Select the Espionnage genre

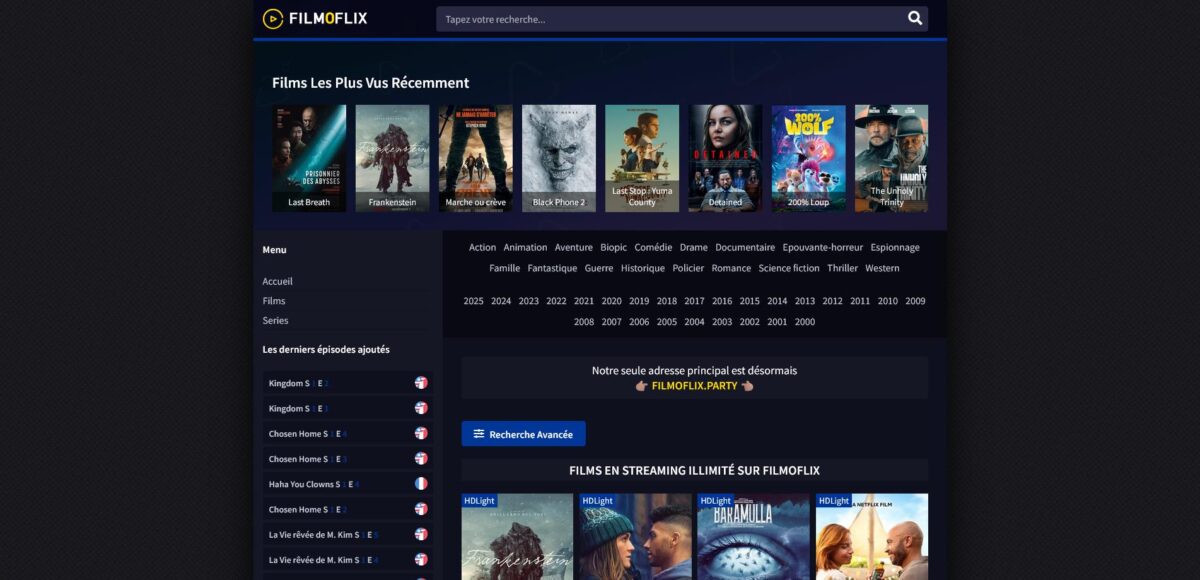click(x=895, y=247)
